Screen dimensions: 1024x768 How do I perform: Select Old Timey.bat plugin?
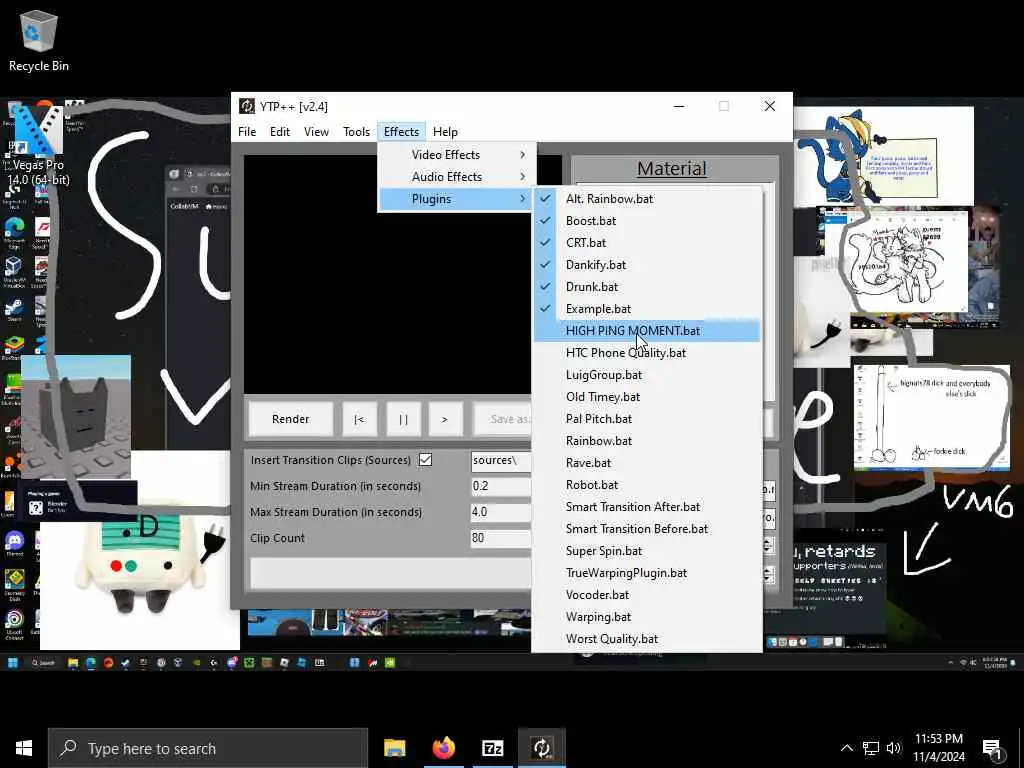tap(647, 397)
